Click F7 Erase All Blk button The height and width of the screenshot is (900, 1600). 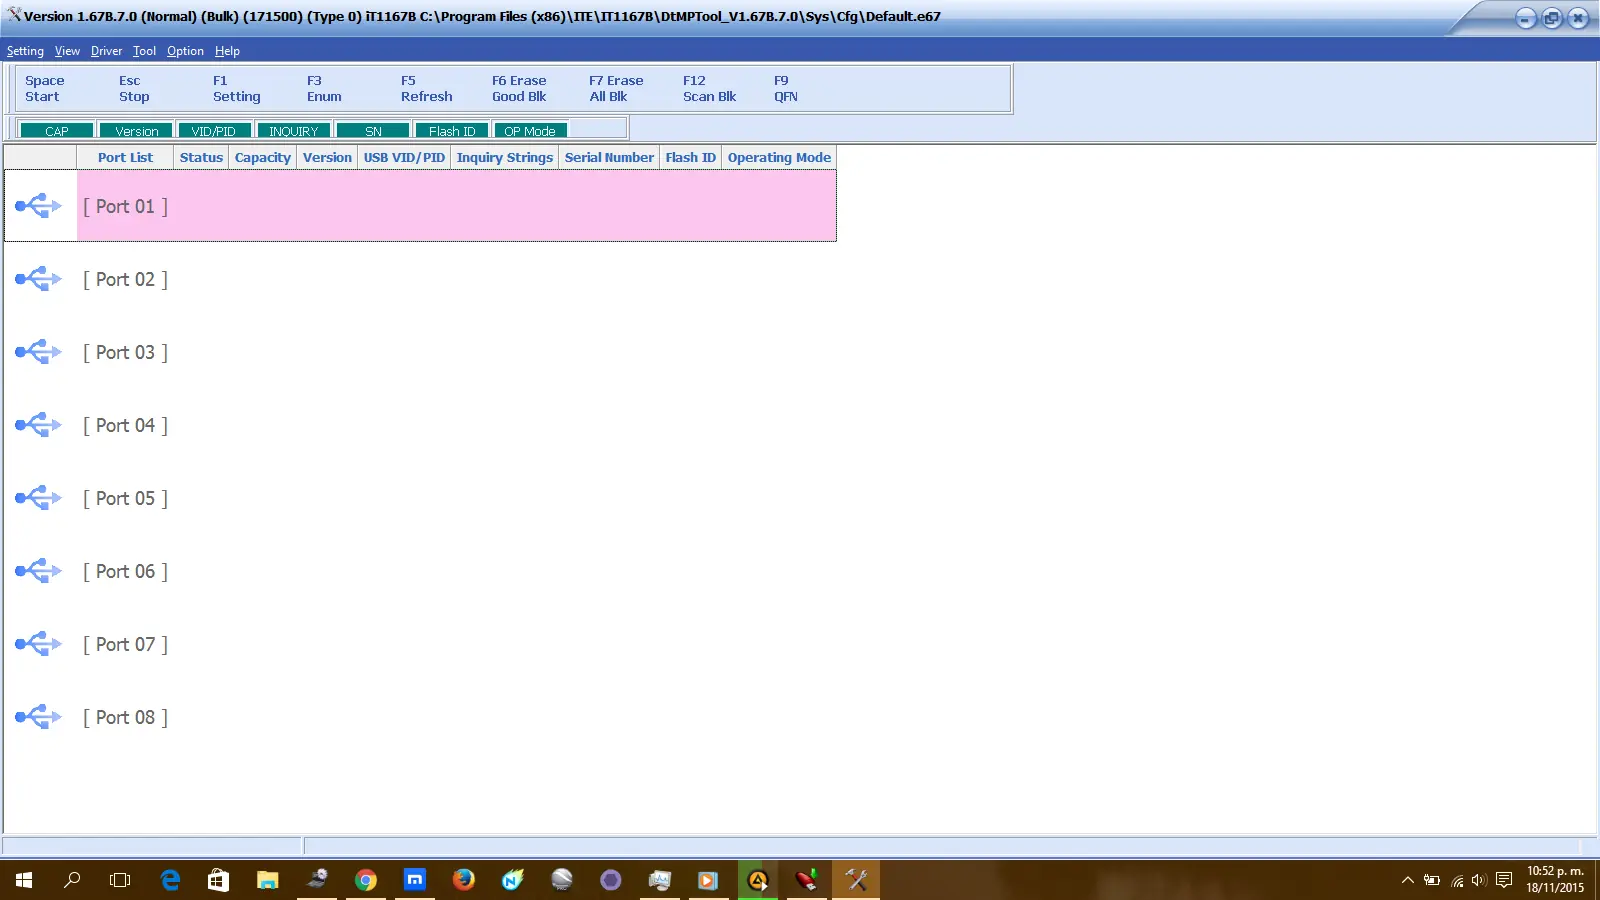point(615,89)
